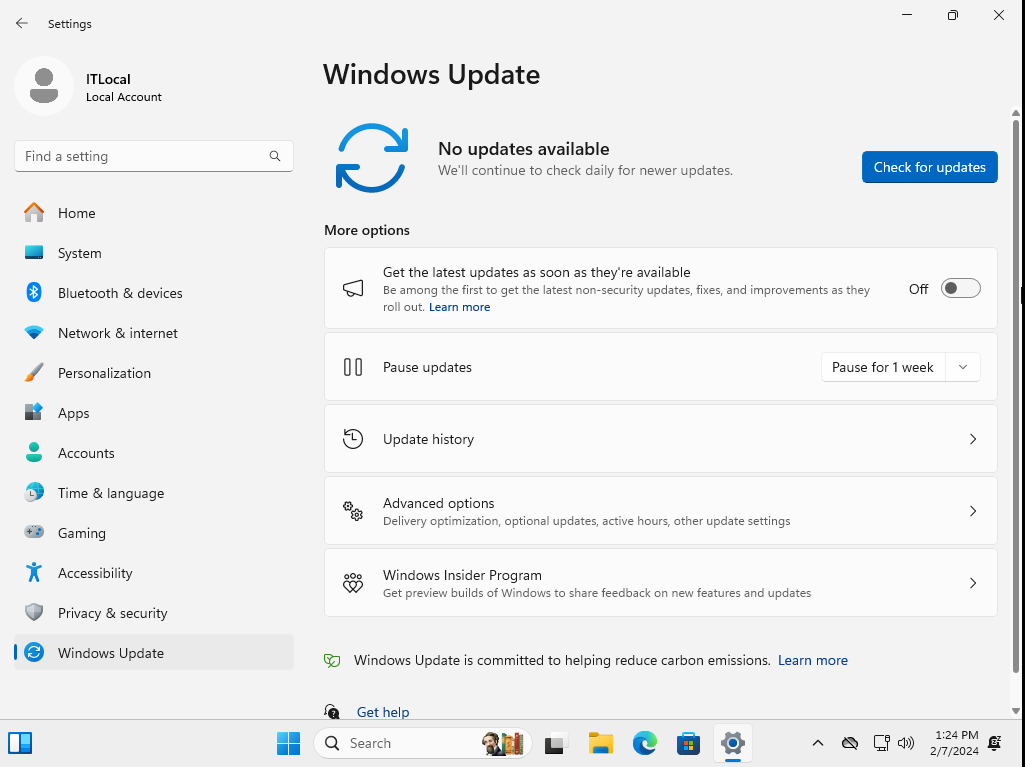This screenshot has height=767, width=1025.
Task: Click the back arrow next to Settings
Action: tap(22, 24)
